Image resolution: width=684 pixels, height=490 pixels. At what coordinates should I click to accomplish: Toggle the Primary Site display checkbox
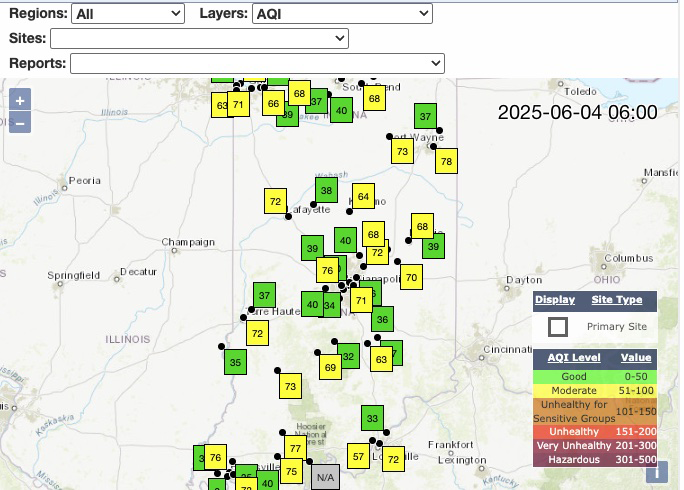pyautogui.click(x=558, y=327)
